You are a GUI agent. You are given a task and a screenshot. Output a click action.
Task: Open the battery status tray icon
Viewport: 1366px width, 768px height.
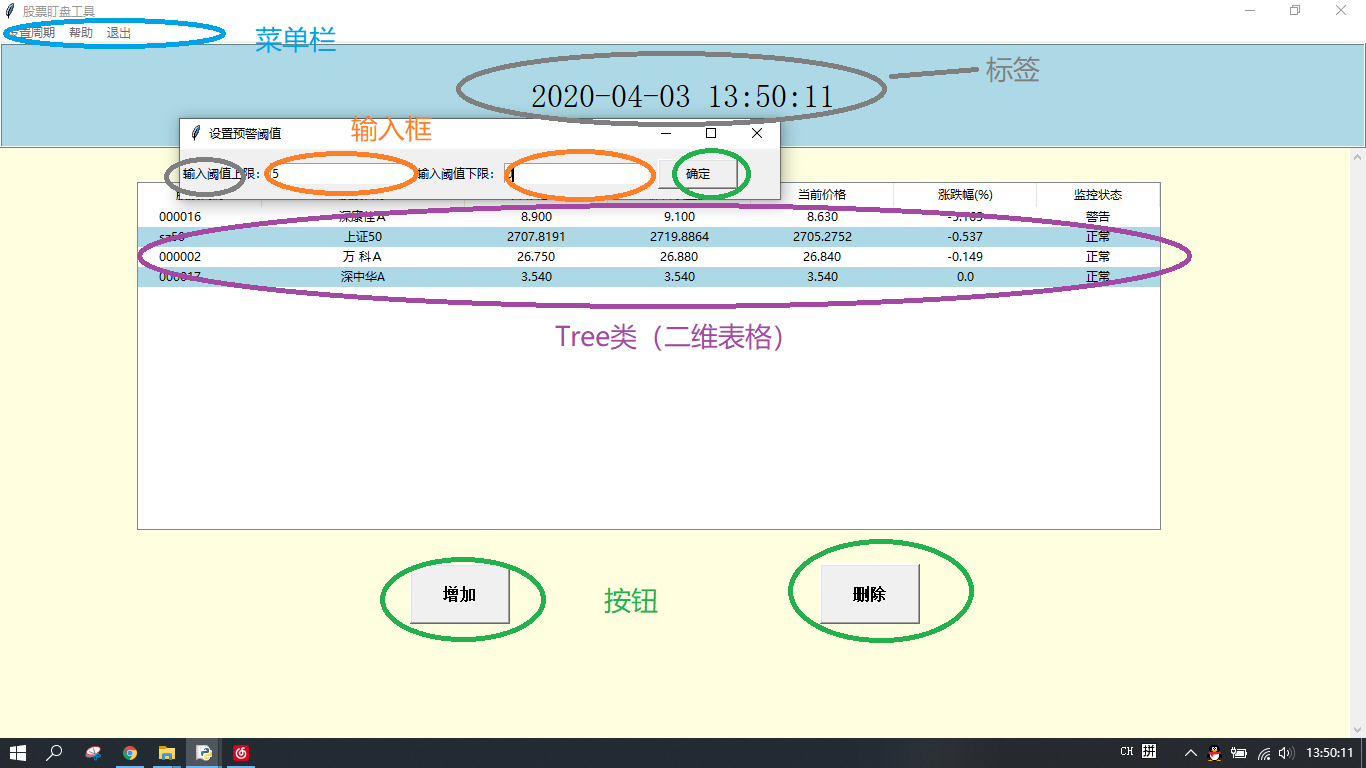[x=1239, y=753]
